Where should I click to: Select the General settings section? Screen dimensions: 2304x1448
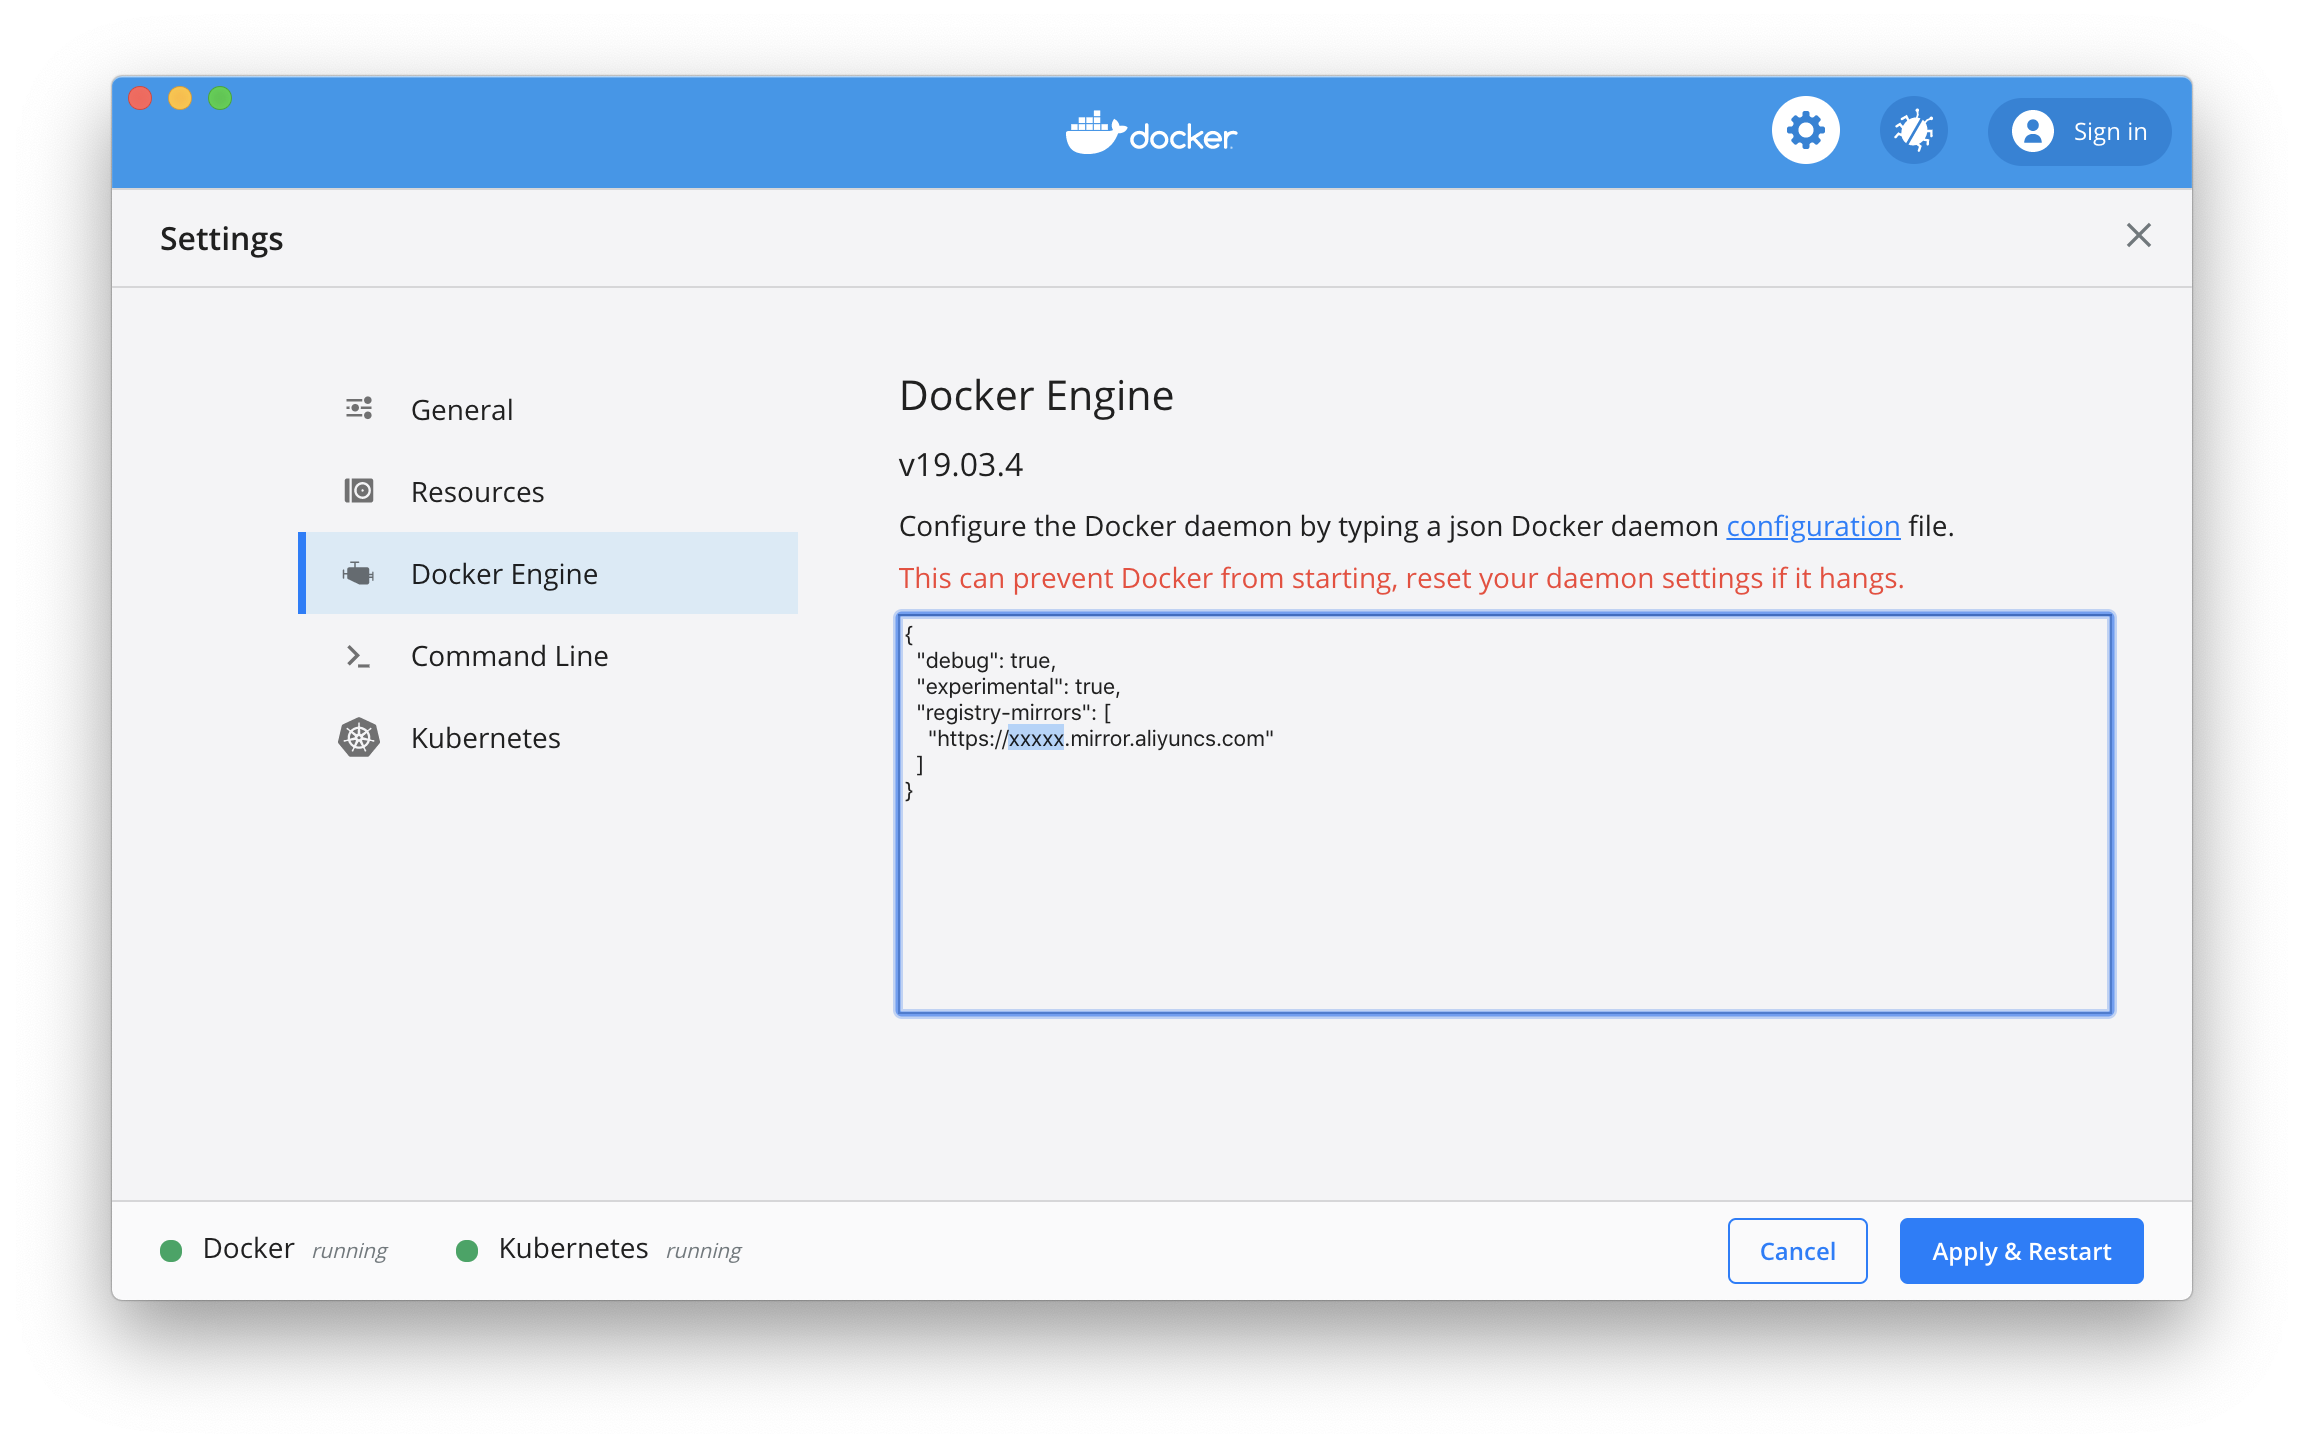click(460, 407)
